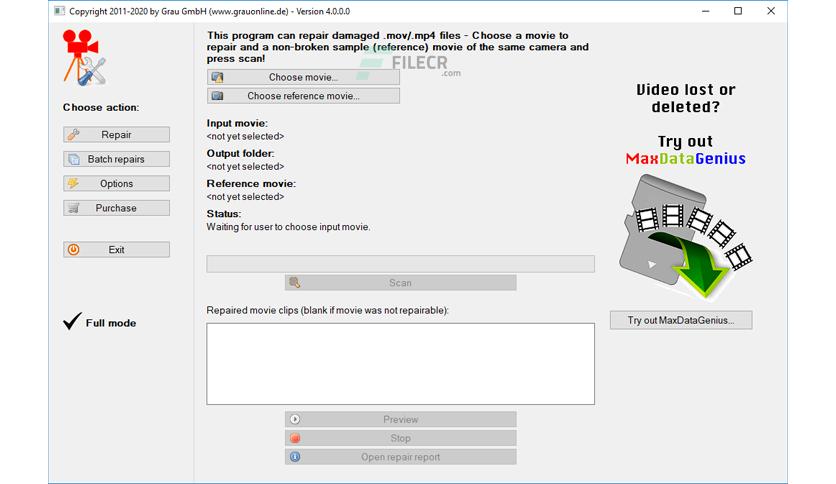Open Batch repairs
This screenshot has width=836, height=484.
coord(116,159)
